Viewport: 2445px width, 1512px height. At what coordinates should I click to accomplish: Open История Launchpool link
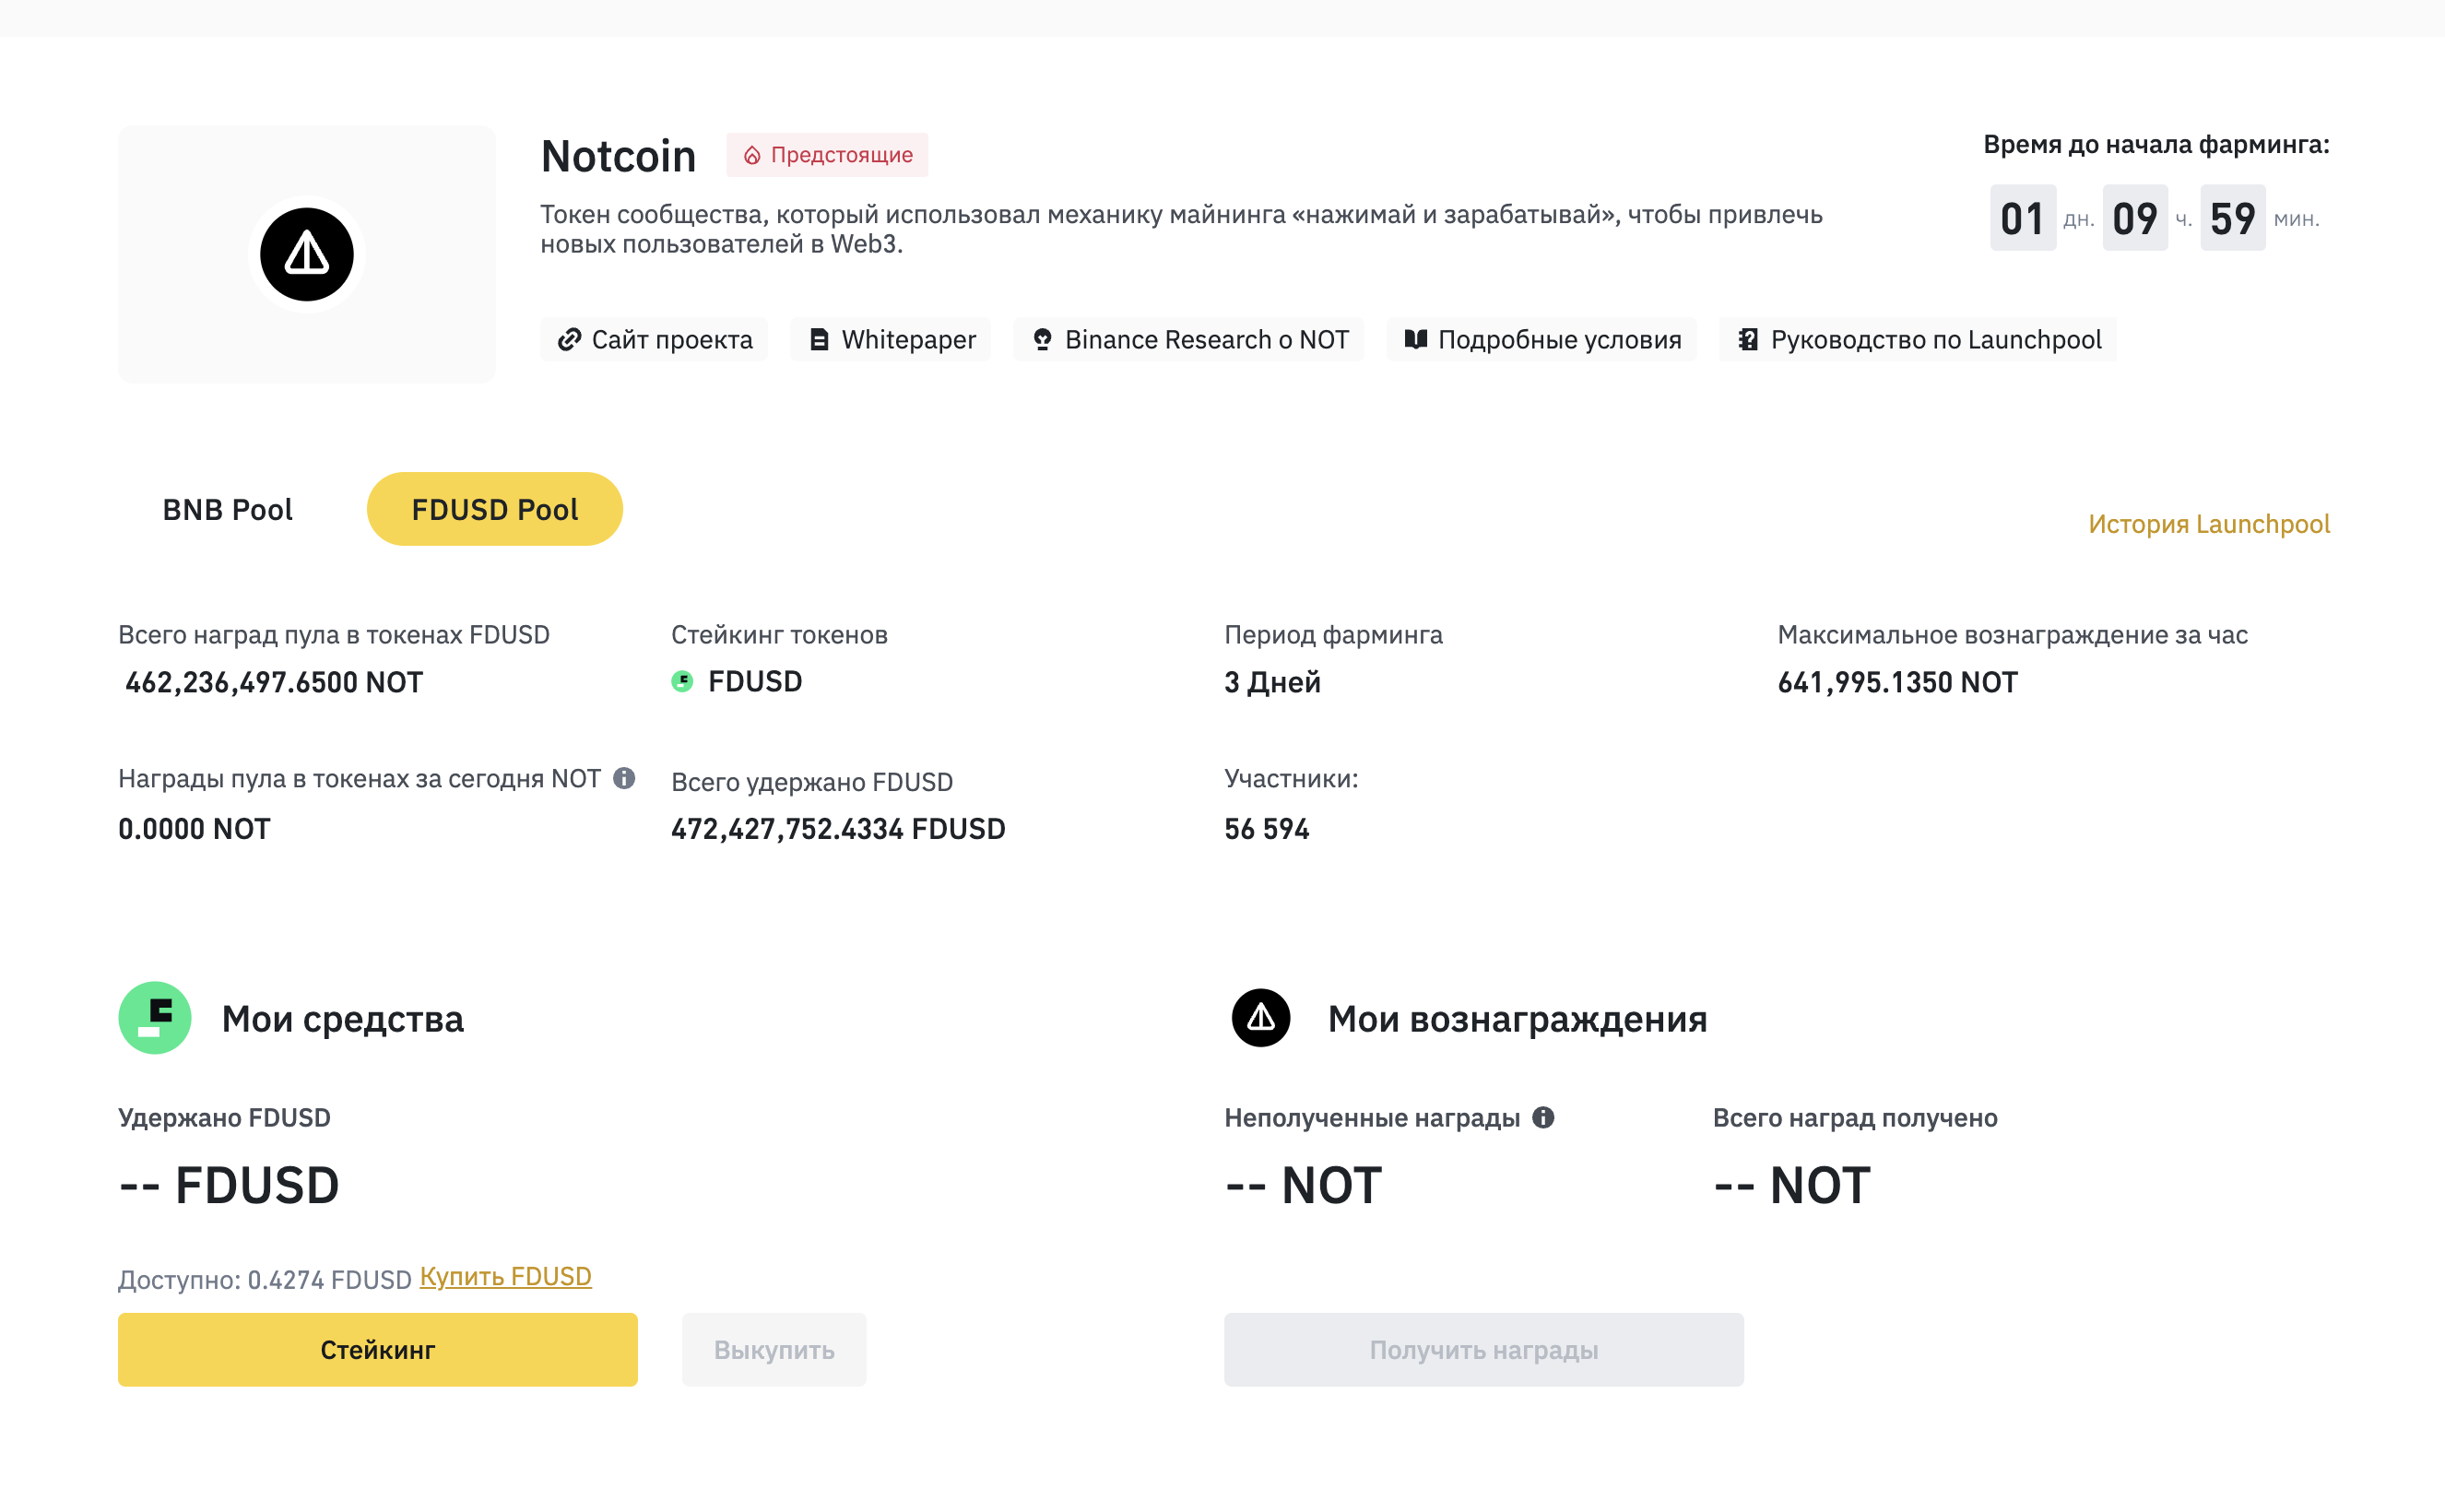pyautogui.click(x=2209, y=524)
